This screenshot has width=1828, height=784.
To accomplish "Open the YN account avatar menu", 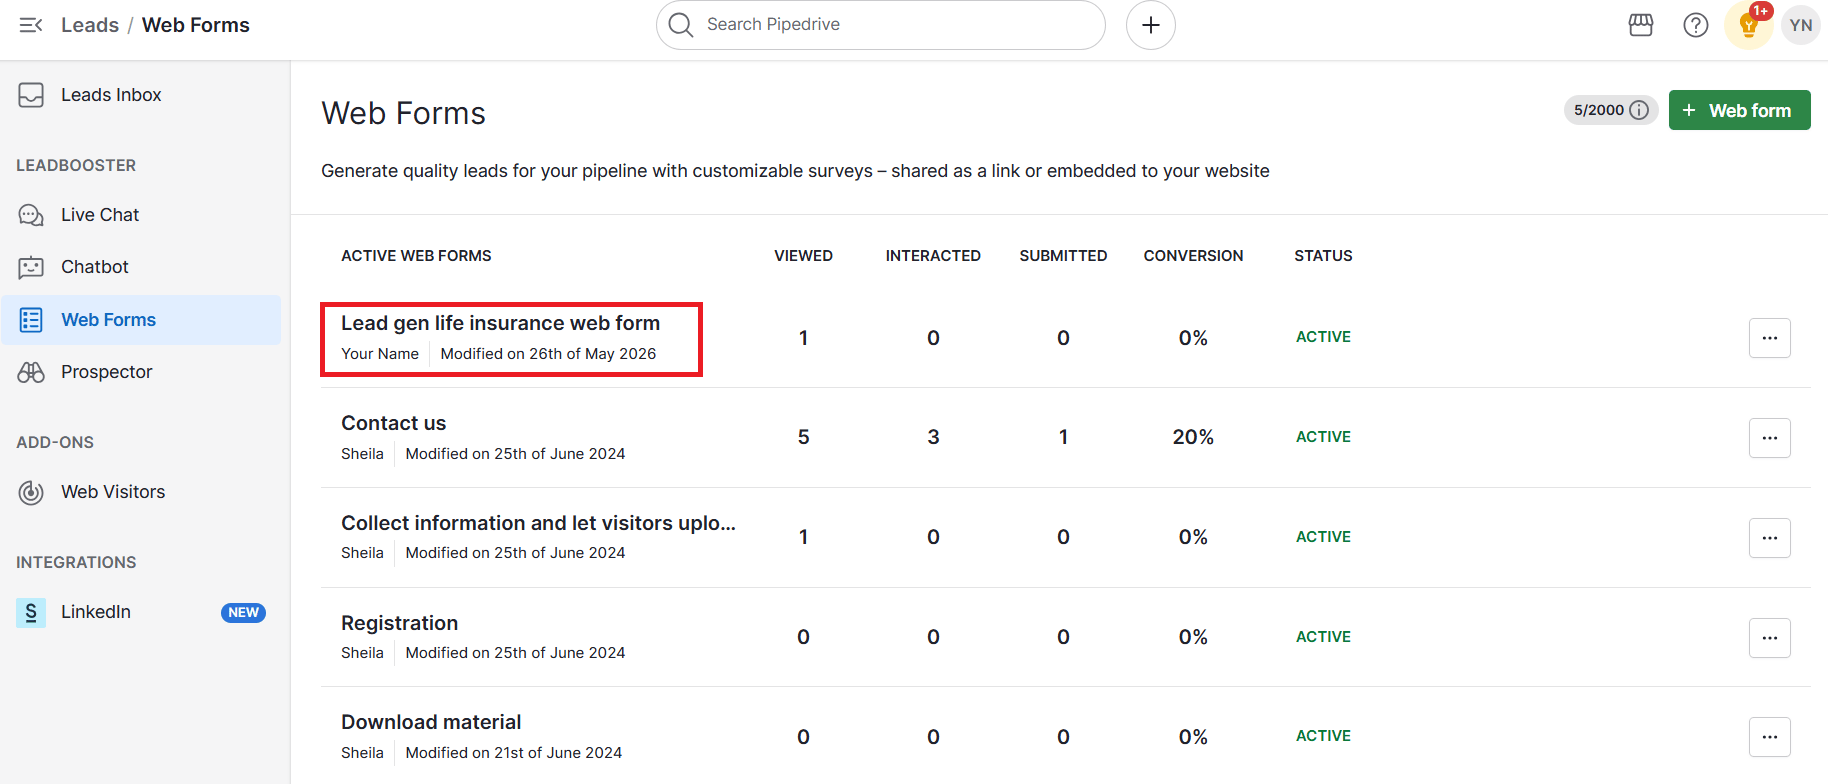I will [1801, 25].
